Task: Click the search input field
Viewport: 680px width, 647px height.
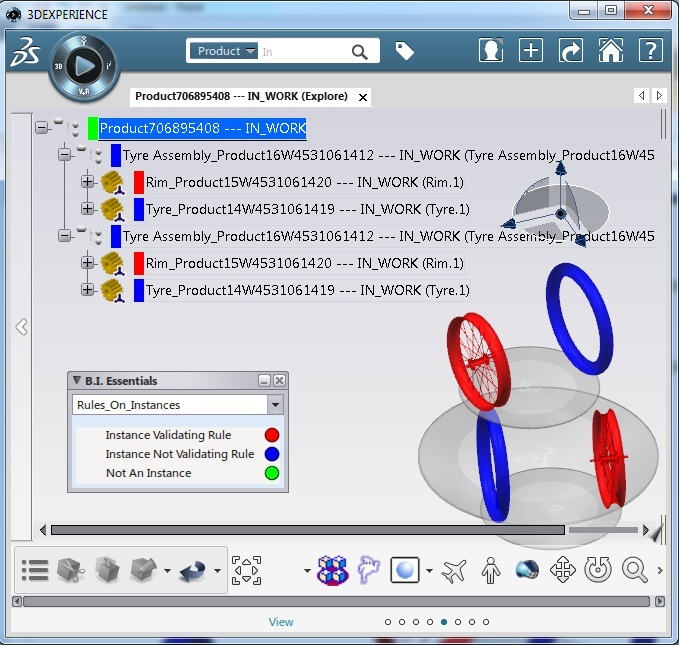Action: point(304,52)
